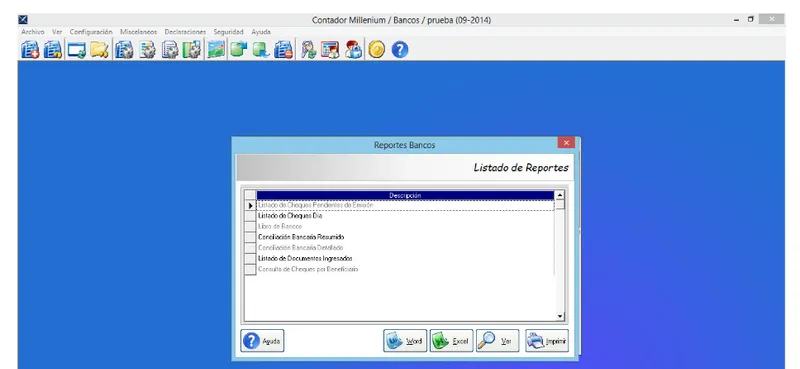This screenshot has width=800, height=369.
Task: Click the Descripción column header
Action: point(405,195)
